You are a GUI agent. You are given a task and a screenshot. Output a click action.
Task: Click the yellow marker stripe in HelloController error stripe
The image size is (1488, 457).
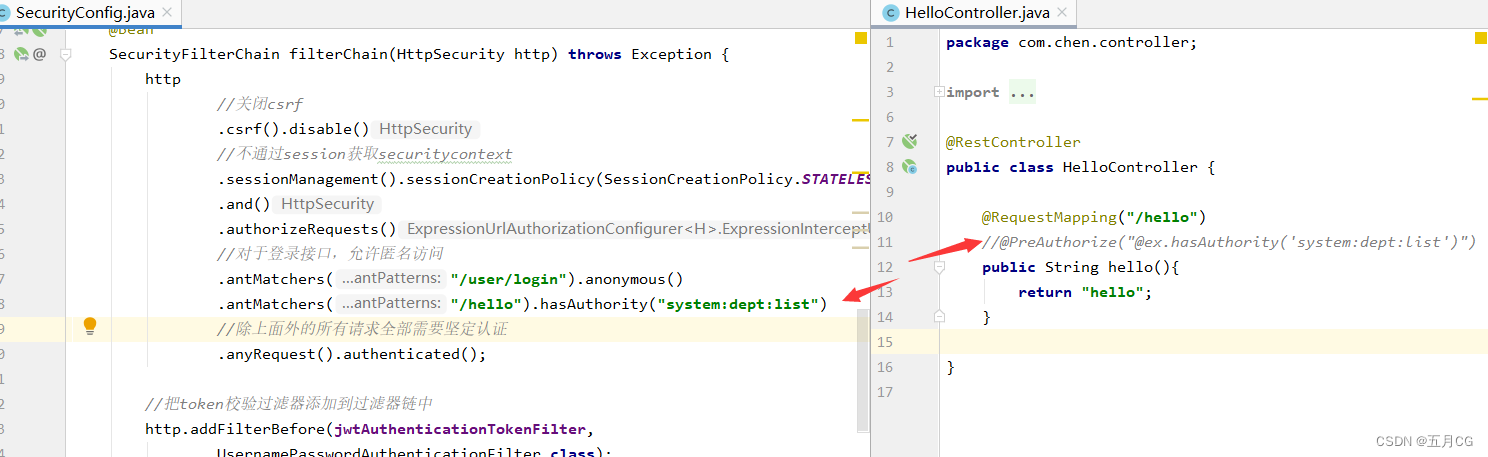point(1480,98)
